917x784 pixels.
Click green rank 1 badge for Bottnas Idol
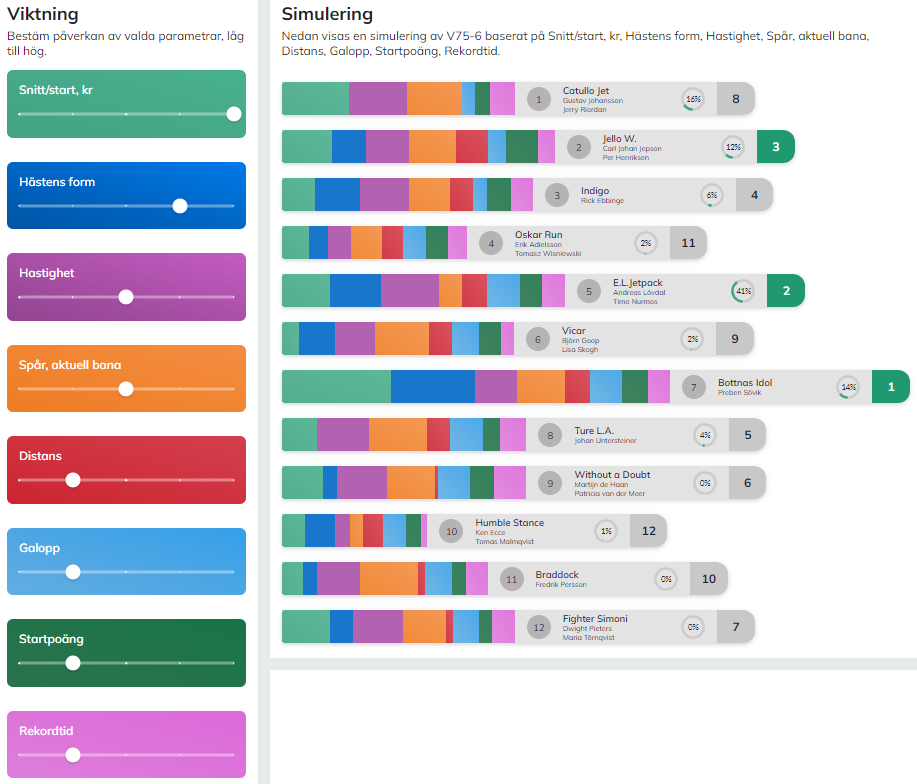[890, 387]
